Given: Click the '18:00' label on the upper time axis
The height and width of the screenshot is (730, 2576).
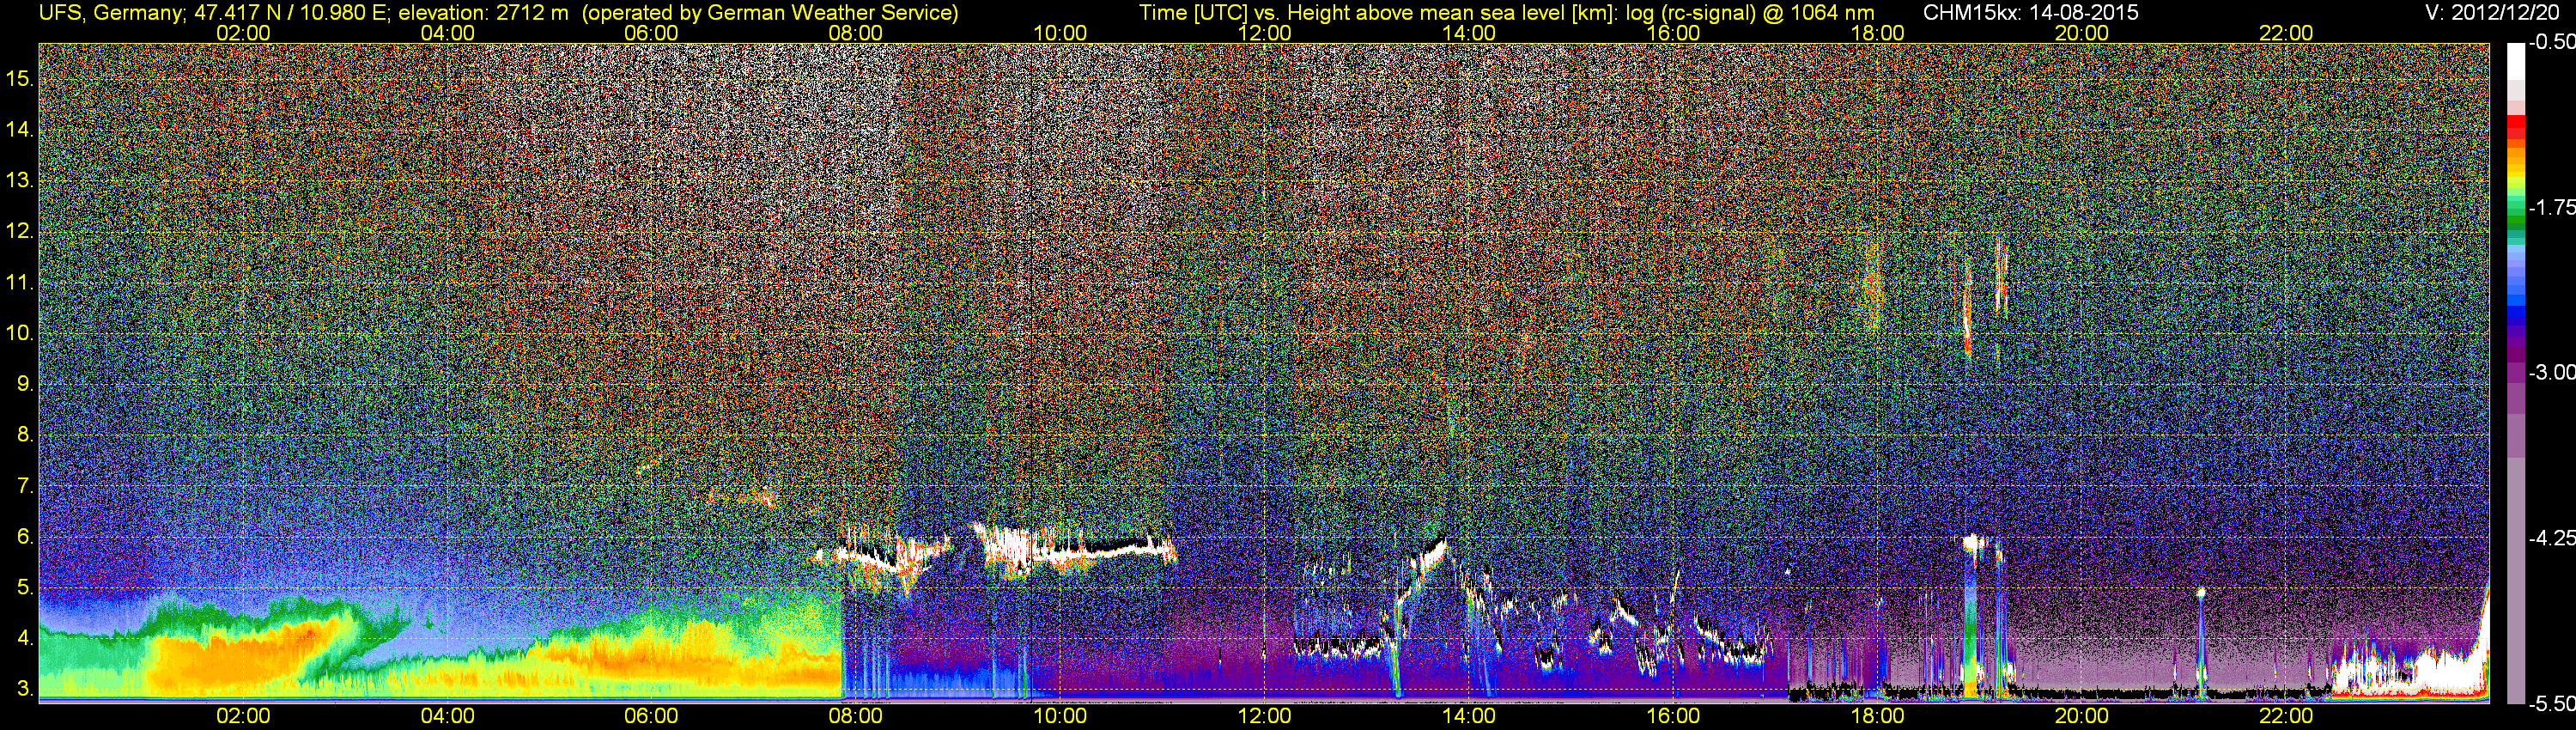Looking at the screenshot, I should click(1877, 33).
